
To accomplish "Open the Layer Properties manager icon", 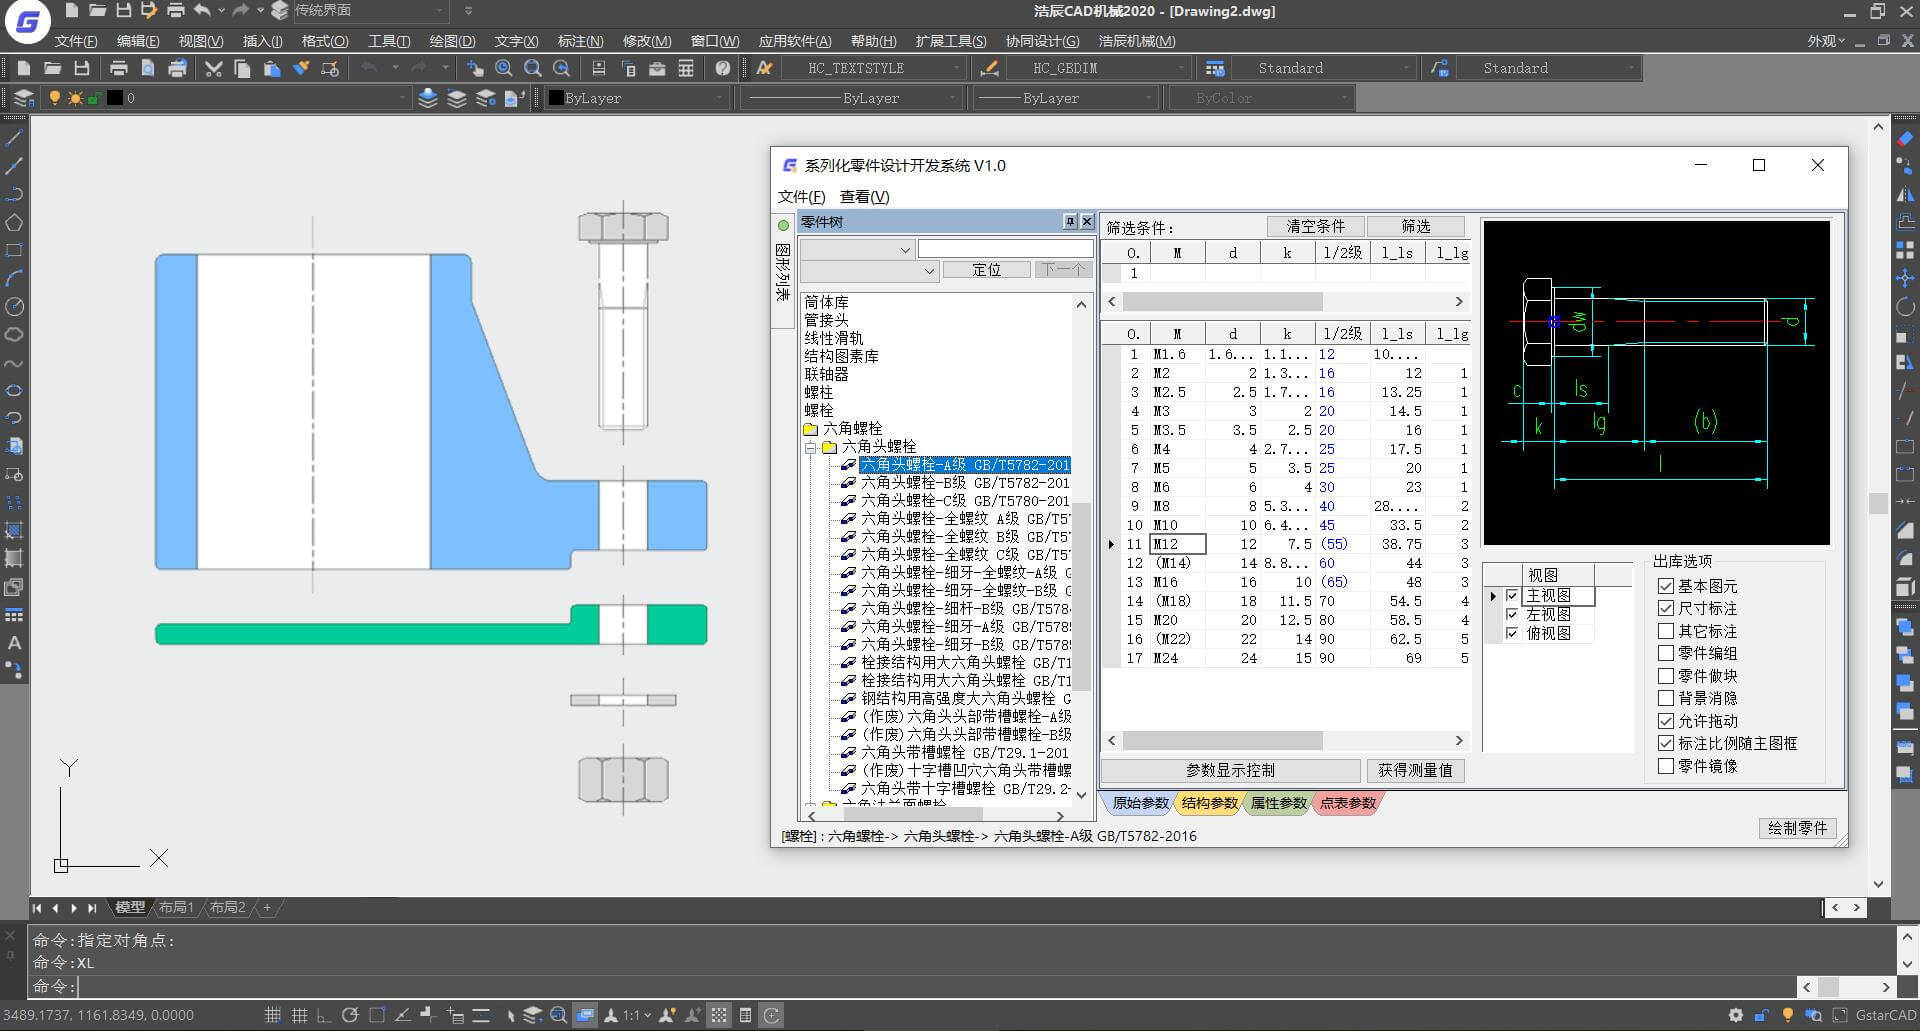I will (x=24, y=98).
